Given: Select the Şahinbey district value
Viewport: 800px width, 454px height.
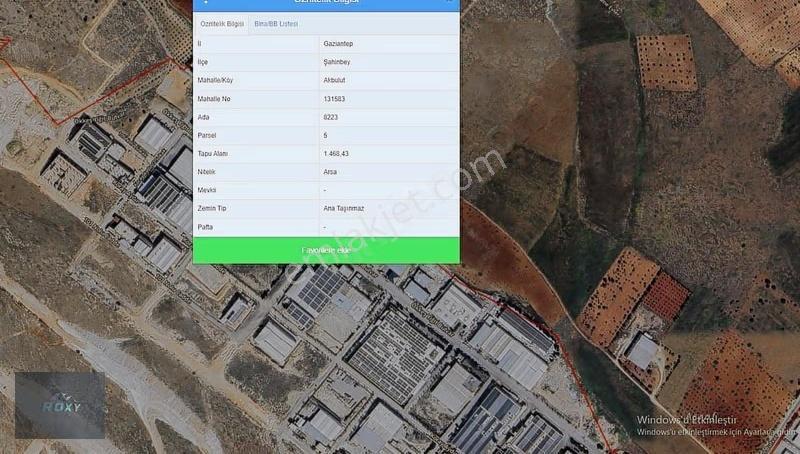Looking at the screenshot, I should [337, 62].
